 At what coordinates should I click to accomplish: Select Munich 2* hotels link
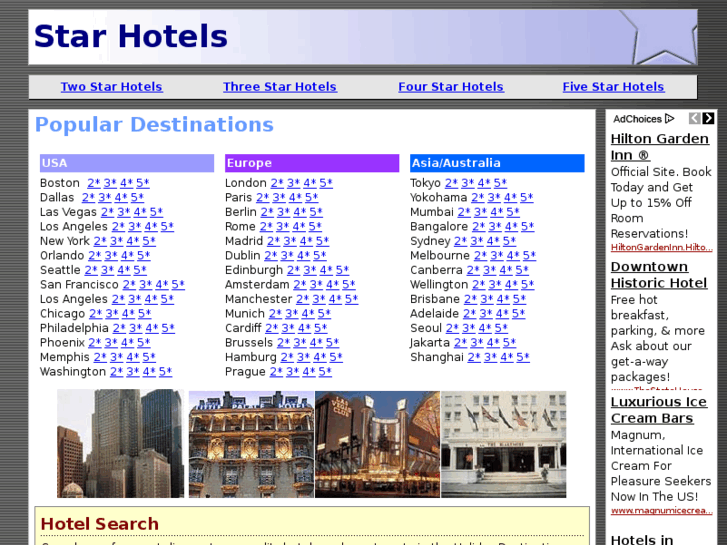point(275,314)
